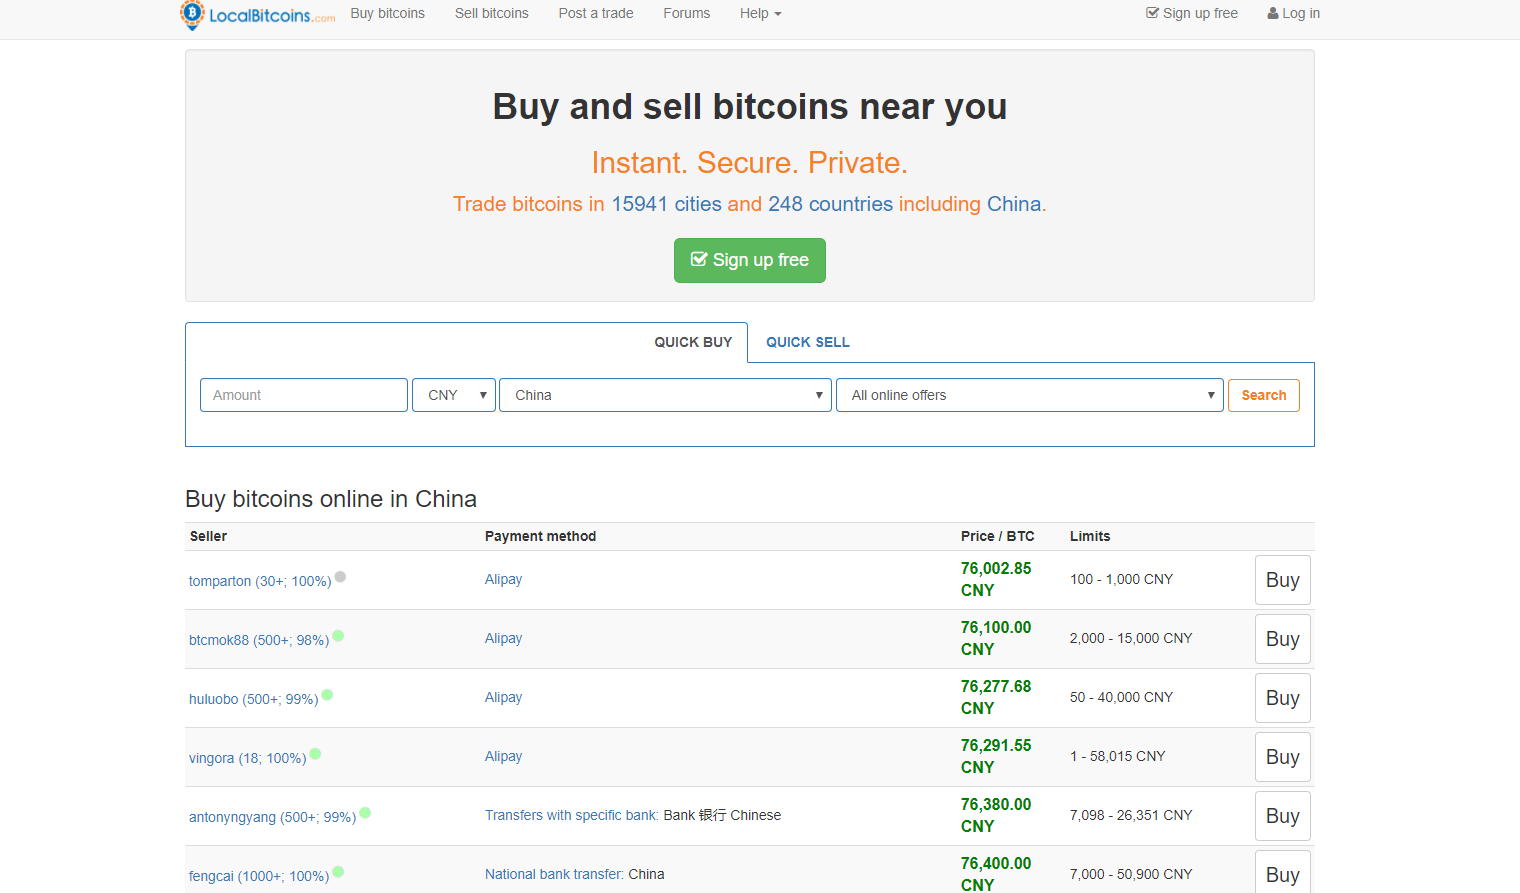Click the Limits column header
Viewport: 1520px width, 893px height.
pyautogui.click(x=1090, y=536)
